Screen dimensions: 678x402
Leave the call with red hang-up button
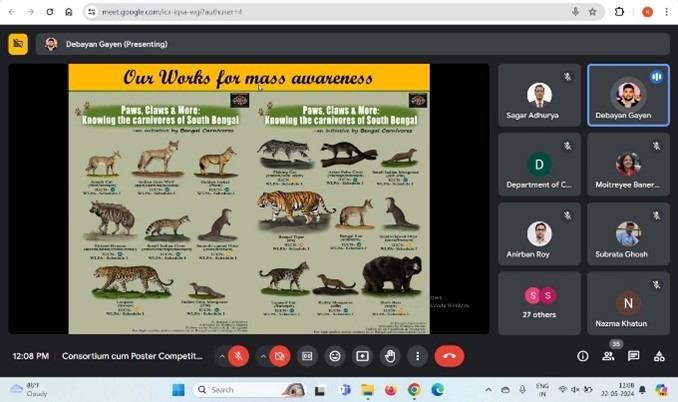449,356
